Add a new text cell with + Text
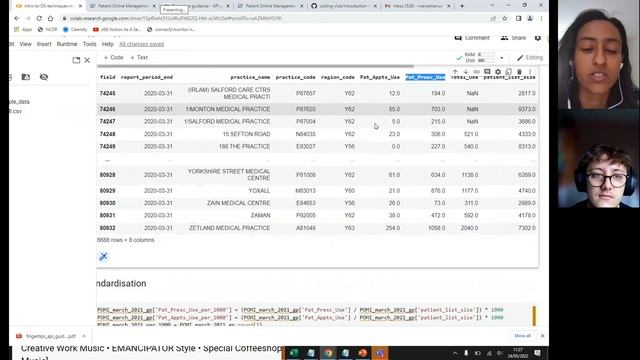 tap(139, 58)
